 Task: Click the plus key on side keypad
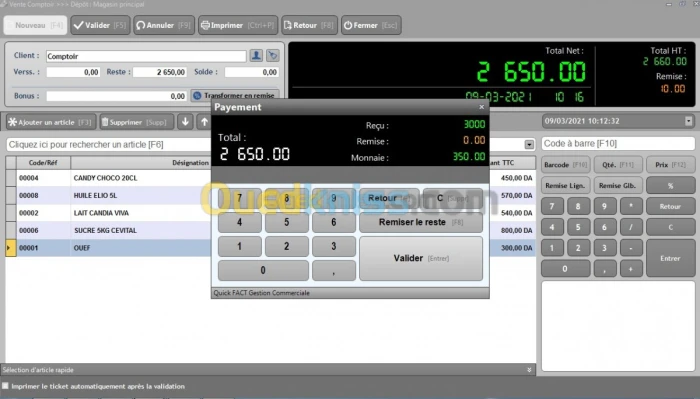[631, 269]
